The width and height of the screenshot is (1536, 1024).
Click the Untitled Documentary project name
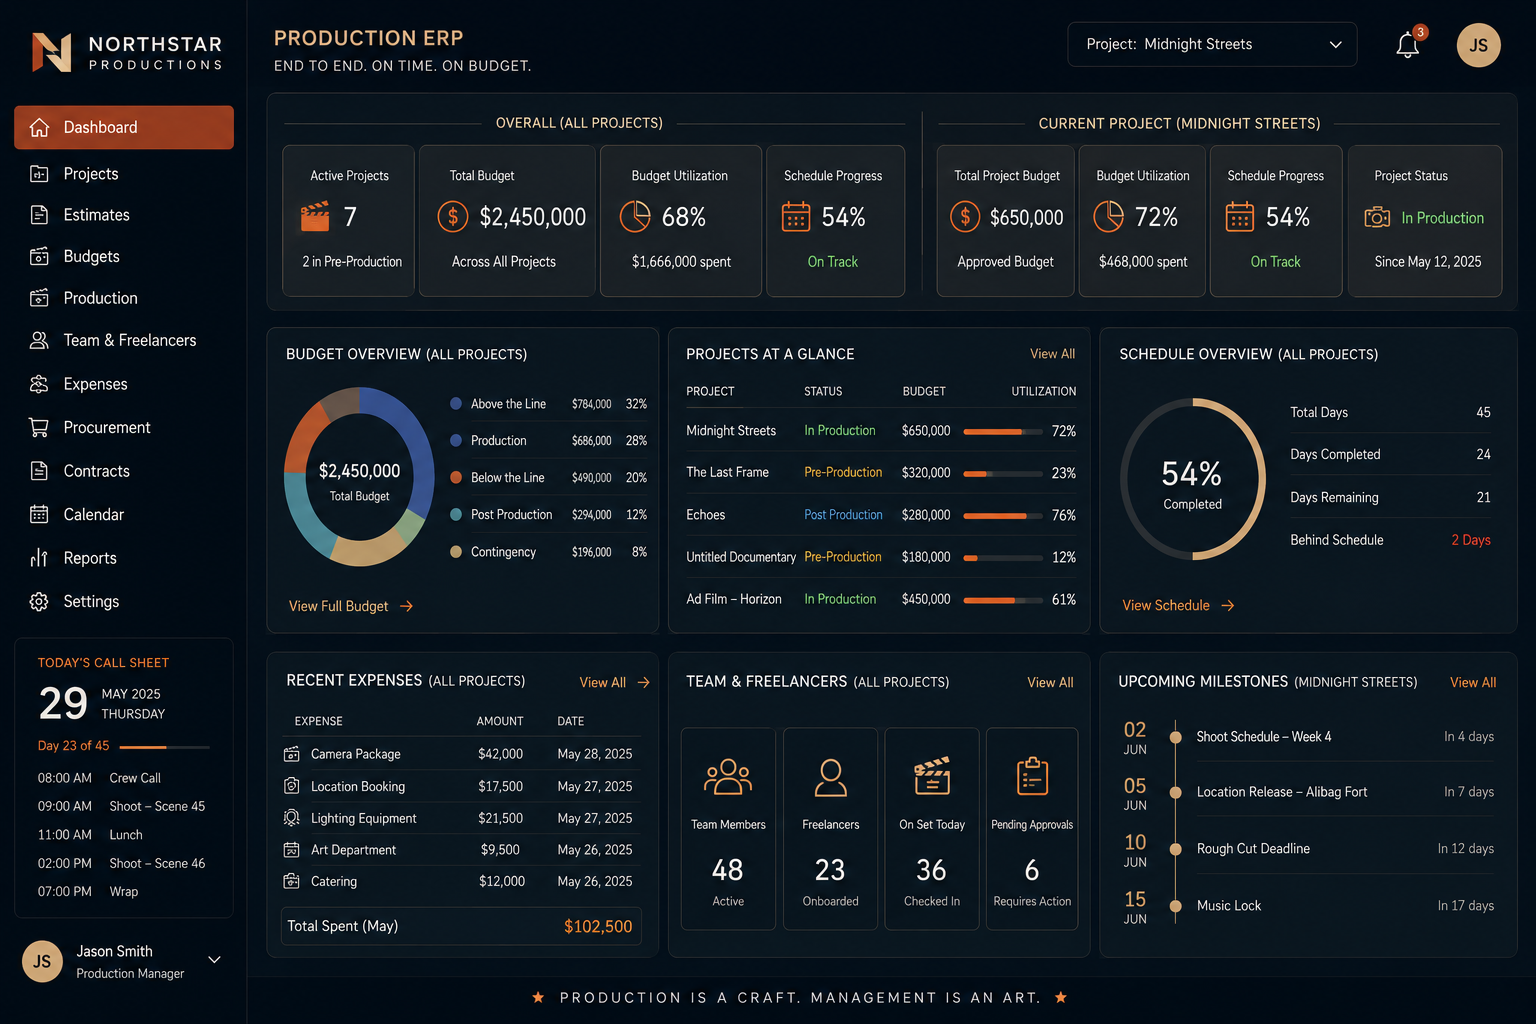[740, 557]
